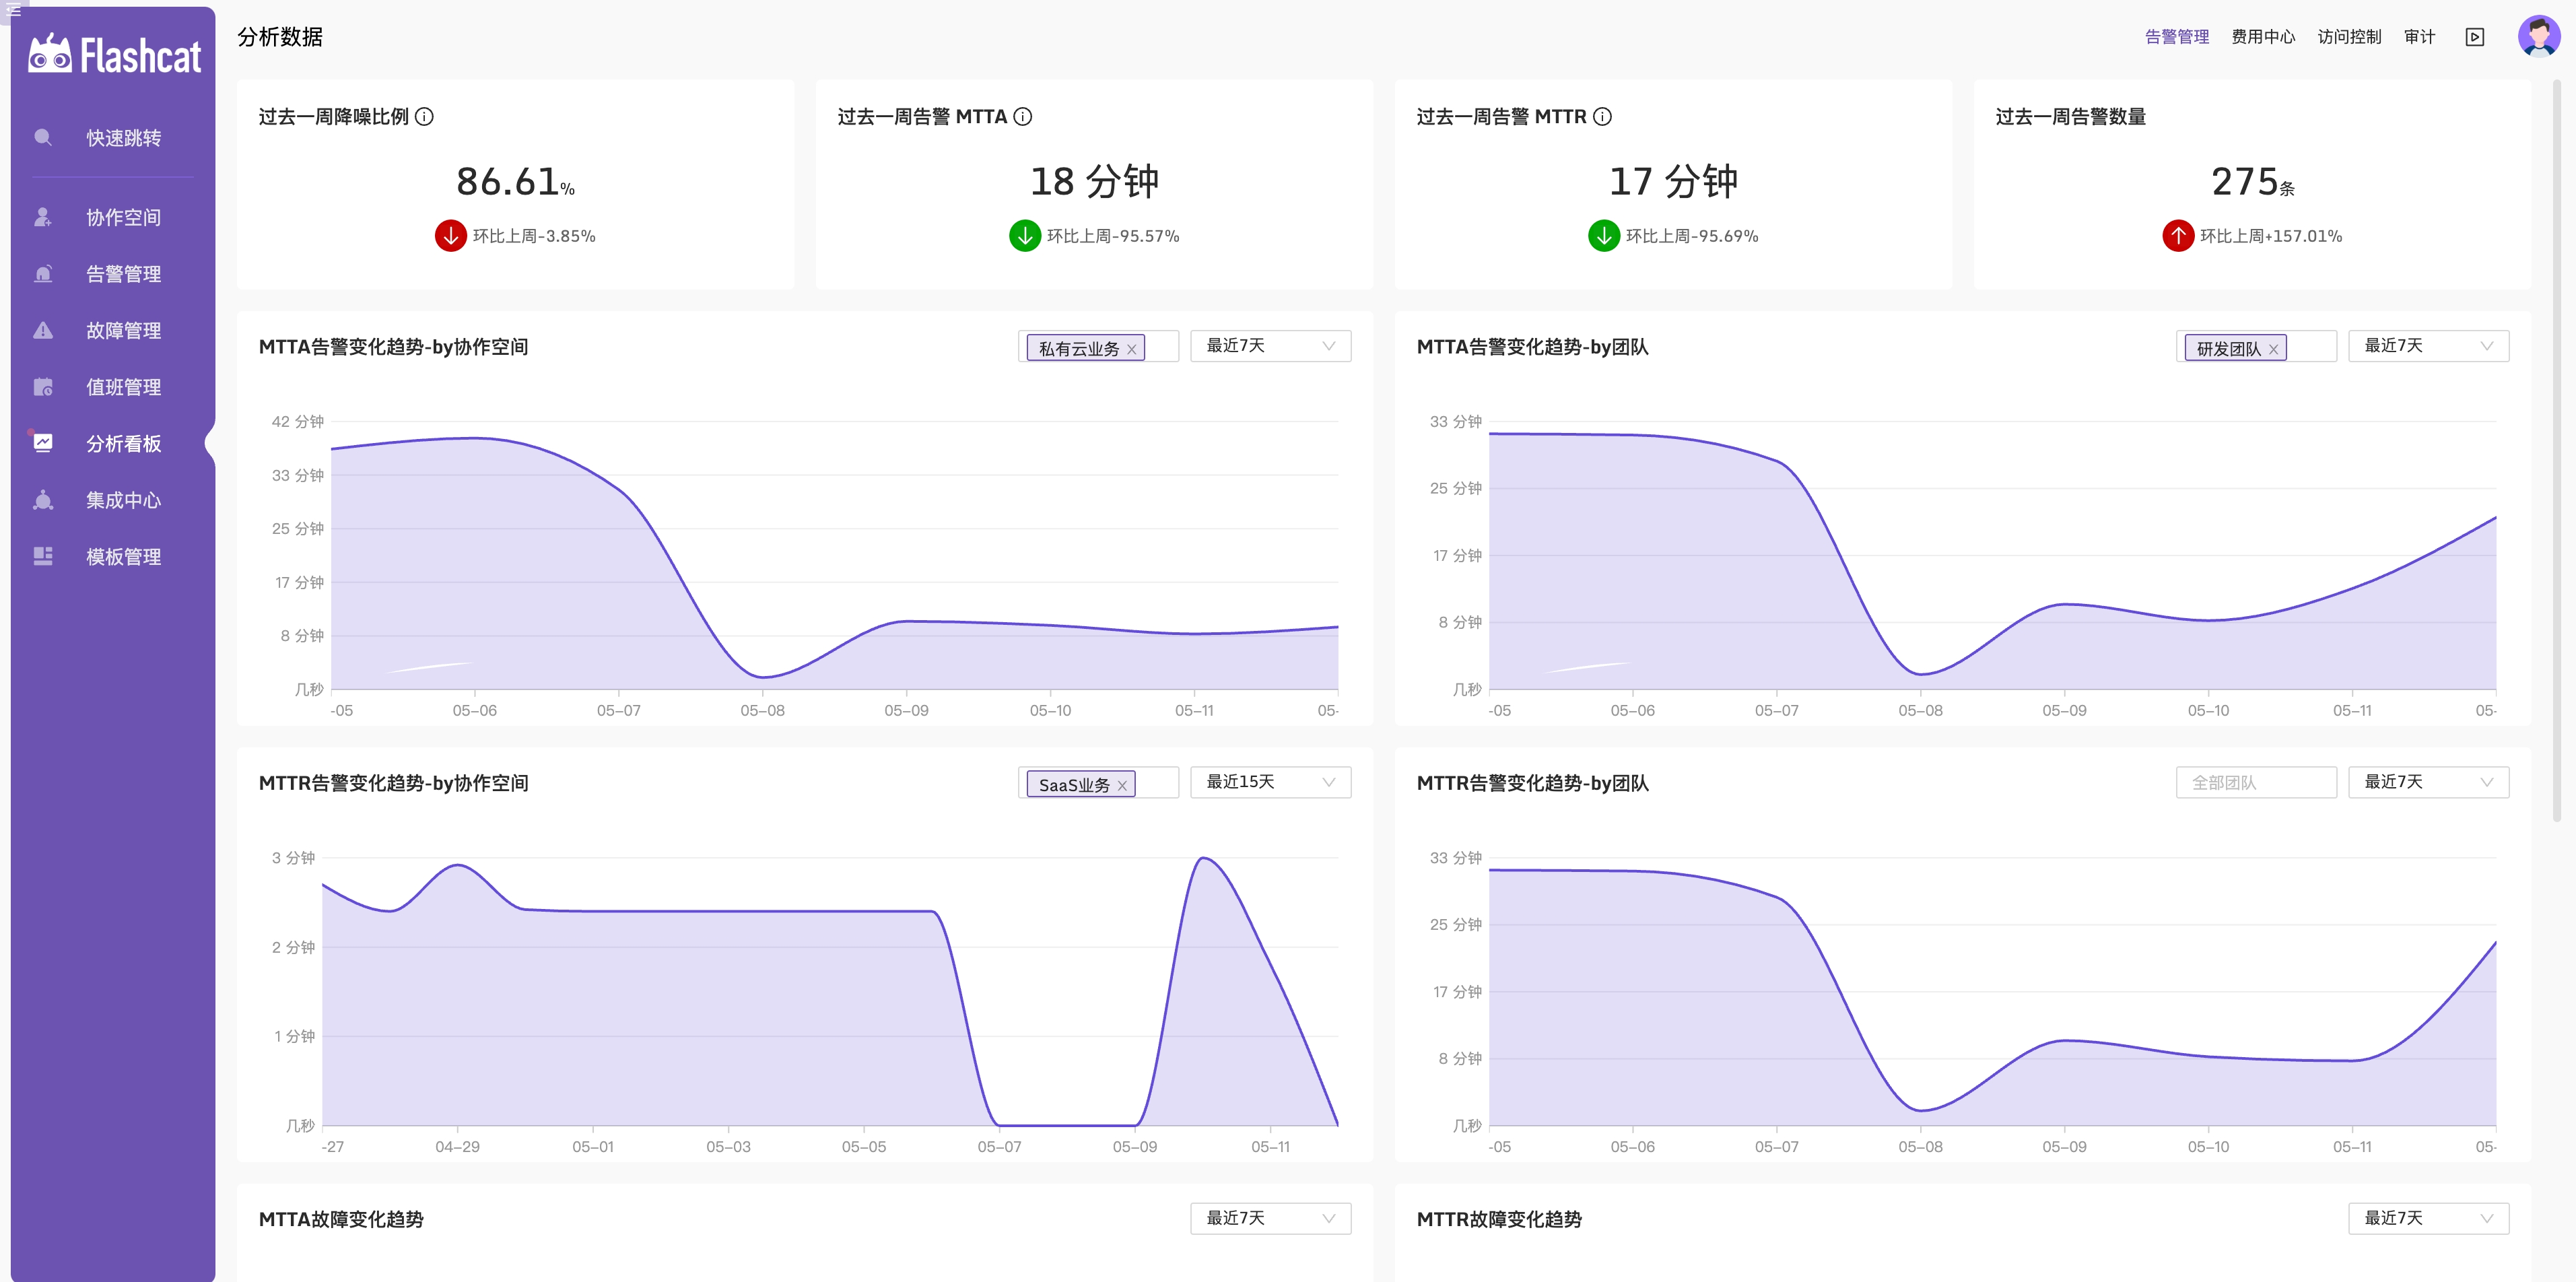Click green down-arrow indicator under 17 分钟
Screen dimensions: 2576x1282
pos(1604,236)
